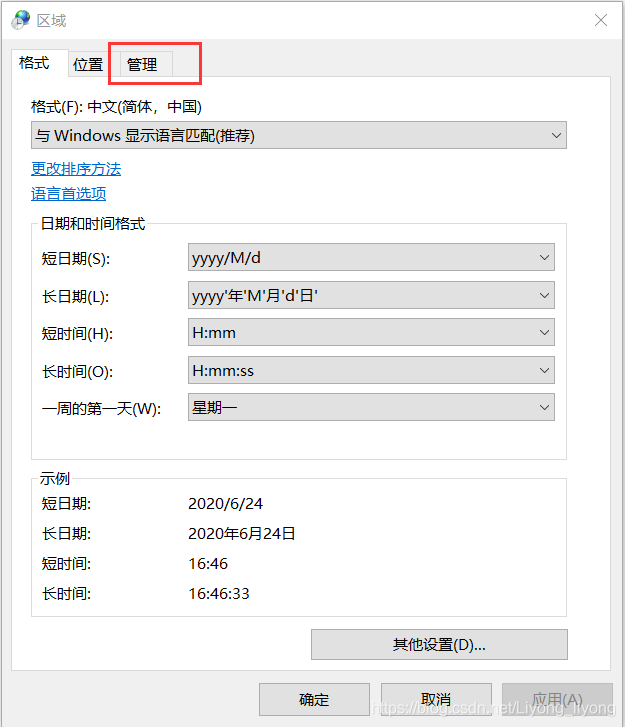Select the example short date 2020/6/24

225,504
